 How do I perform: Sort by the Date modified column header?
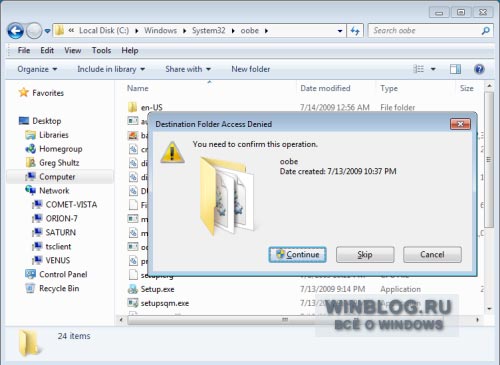pyautogui.click(x=325, y=88)
